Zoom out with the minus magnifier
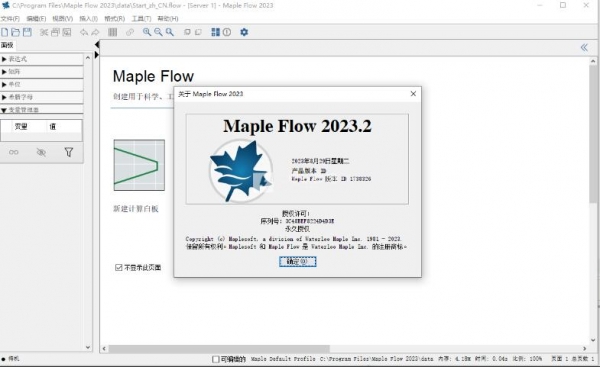 pyautogui.click(x=158, y=32)
